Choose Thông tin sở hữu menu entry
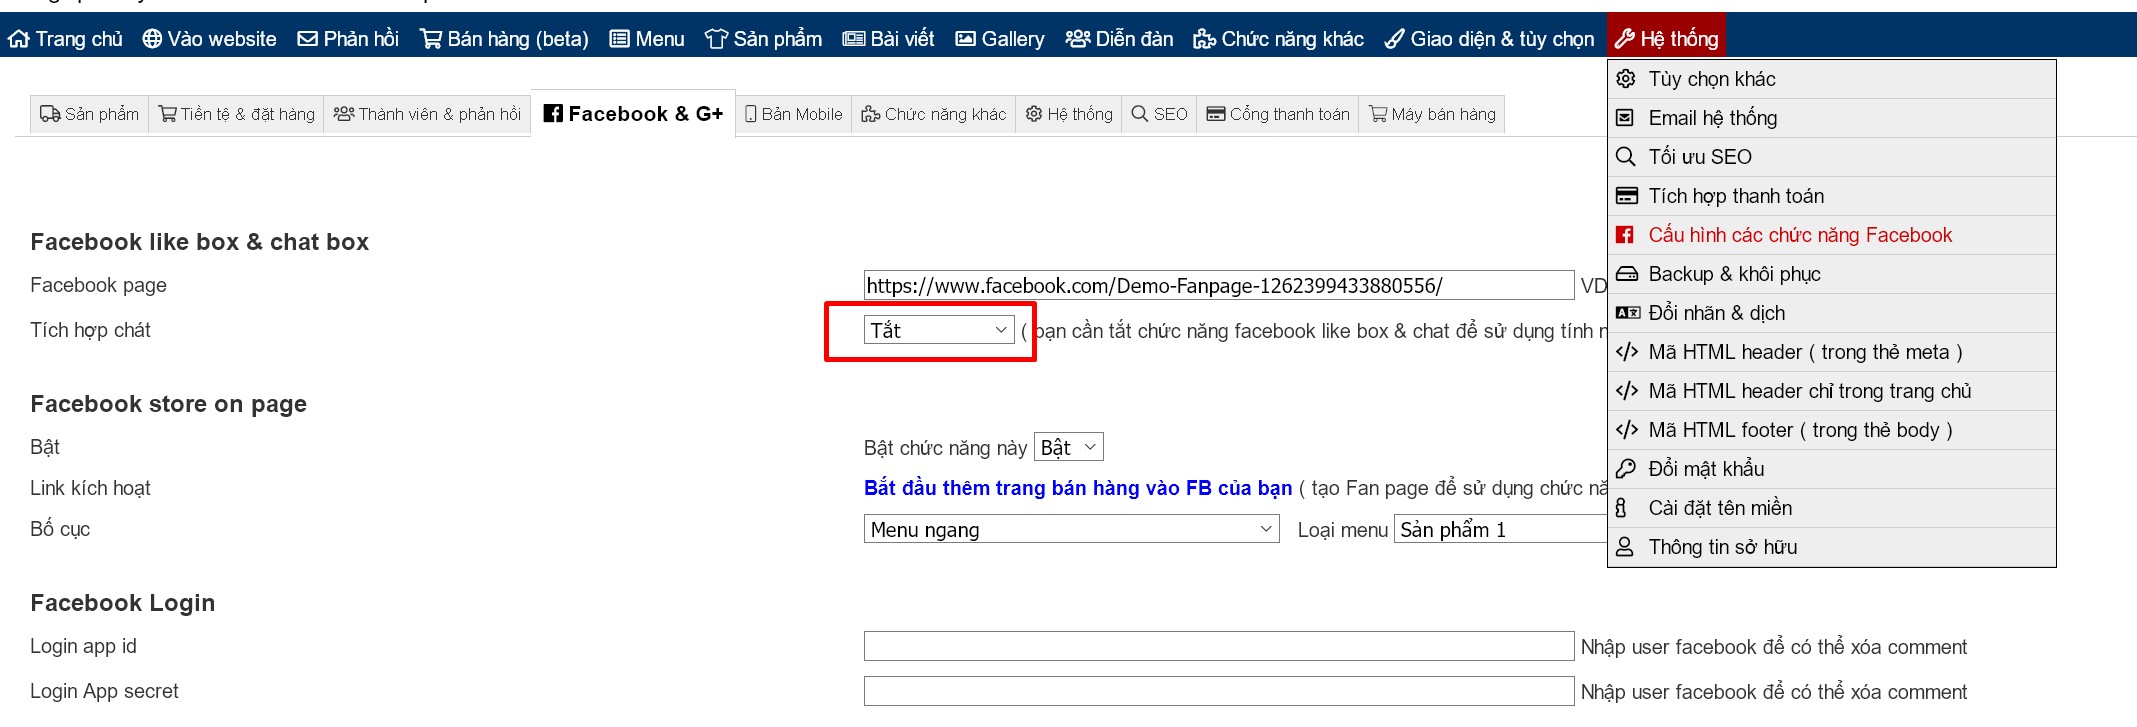2137x727 pixels. 1831,547
